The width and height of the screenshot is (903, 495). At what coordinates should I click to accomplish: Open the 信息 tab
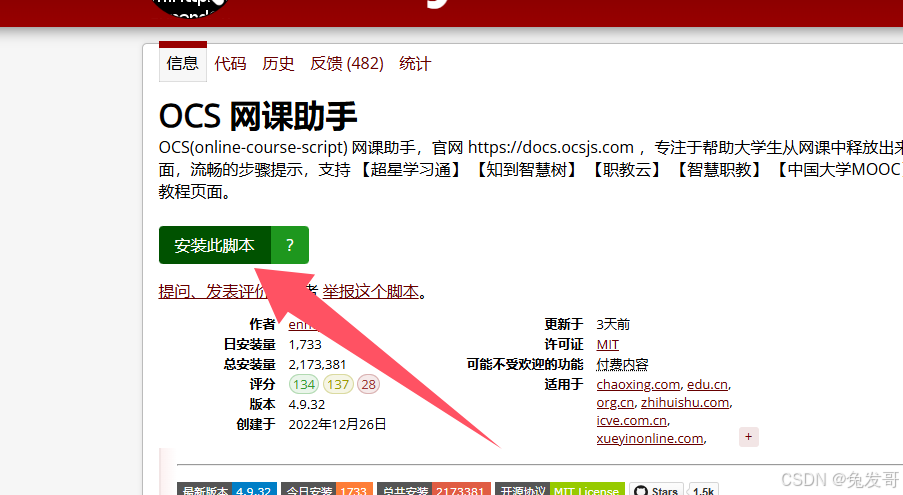click(x=183, y=63)
